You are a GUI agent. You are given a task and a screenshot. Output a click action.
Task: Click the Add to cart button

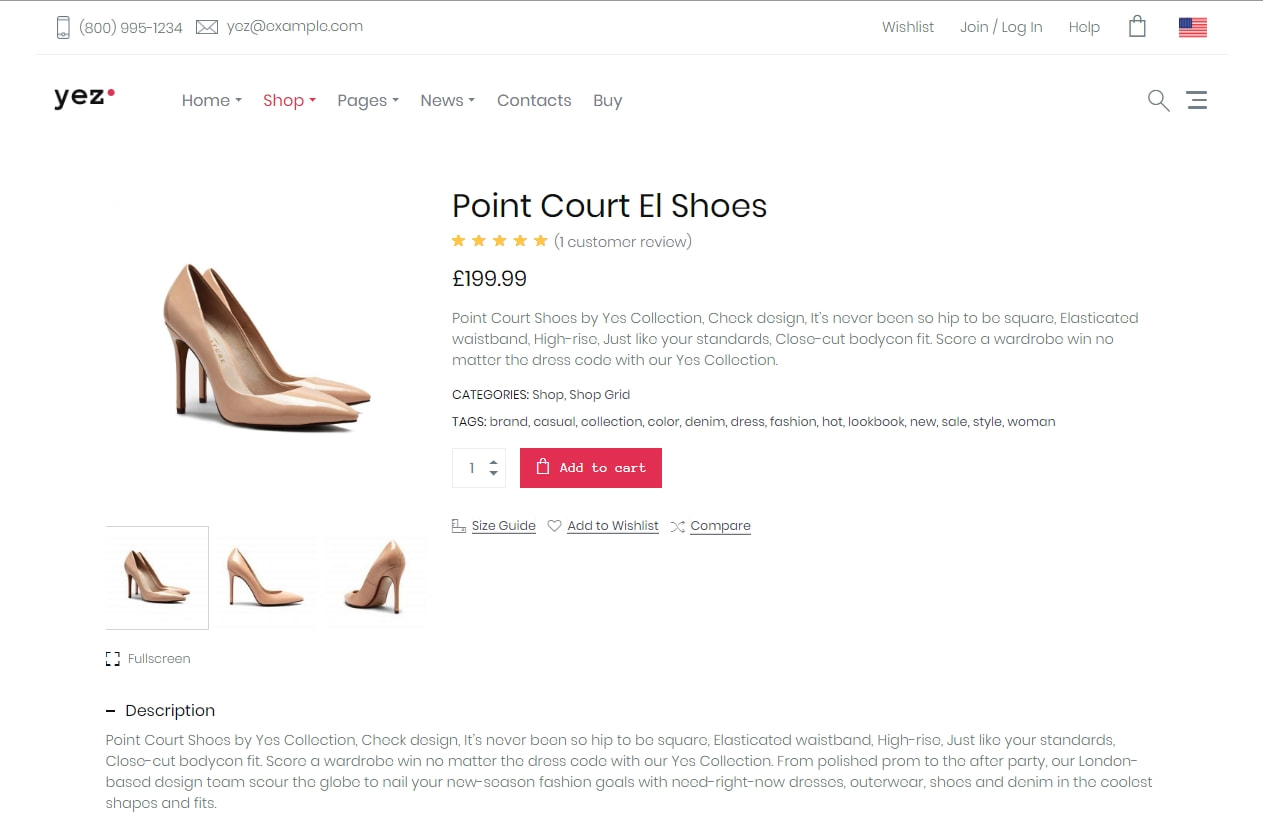coord(591,468)
